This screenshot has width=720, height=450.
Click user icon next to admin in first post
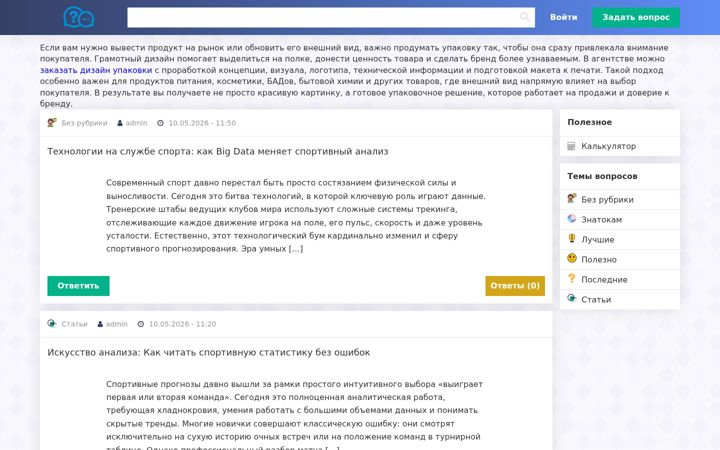pyautogui.click(x=120, y=123)
